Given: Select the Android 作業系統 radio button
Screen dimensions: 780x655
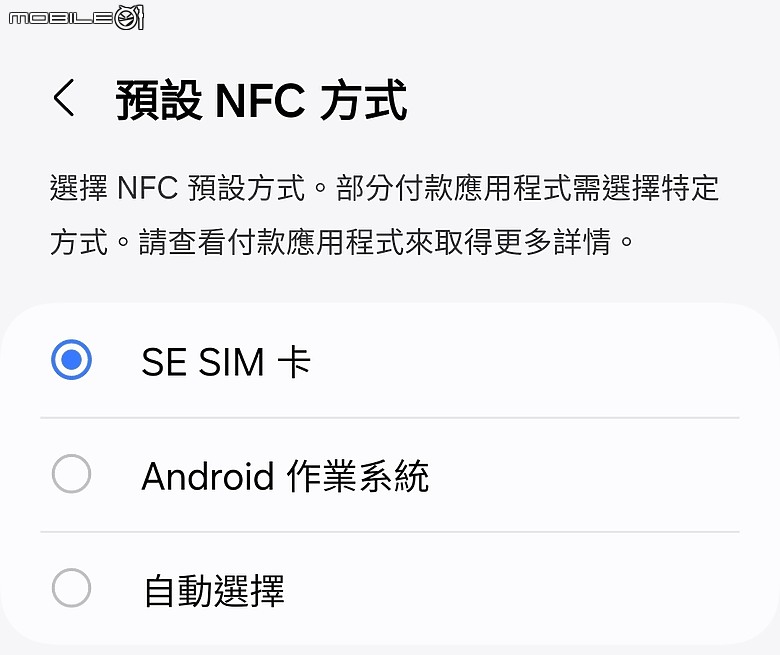Looking at the screenshot, I should click(72, 473).
